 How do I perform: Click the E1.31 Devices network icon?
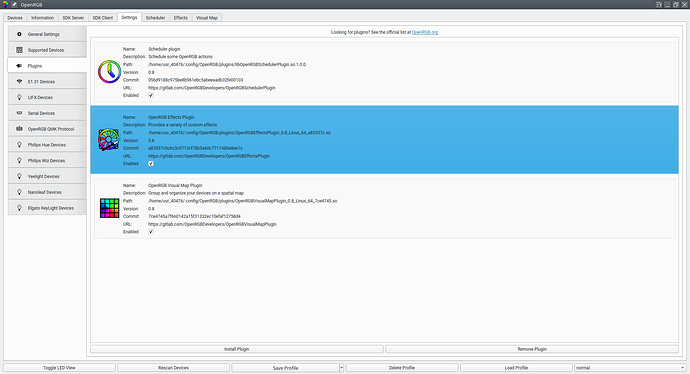coord(19,81)
